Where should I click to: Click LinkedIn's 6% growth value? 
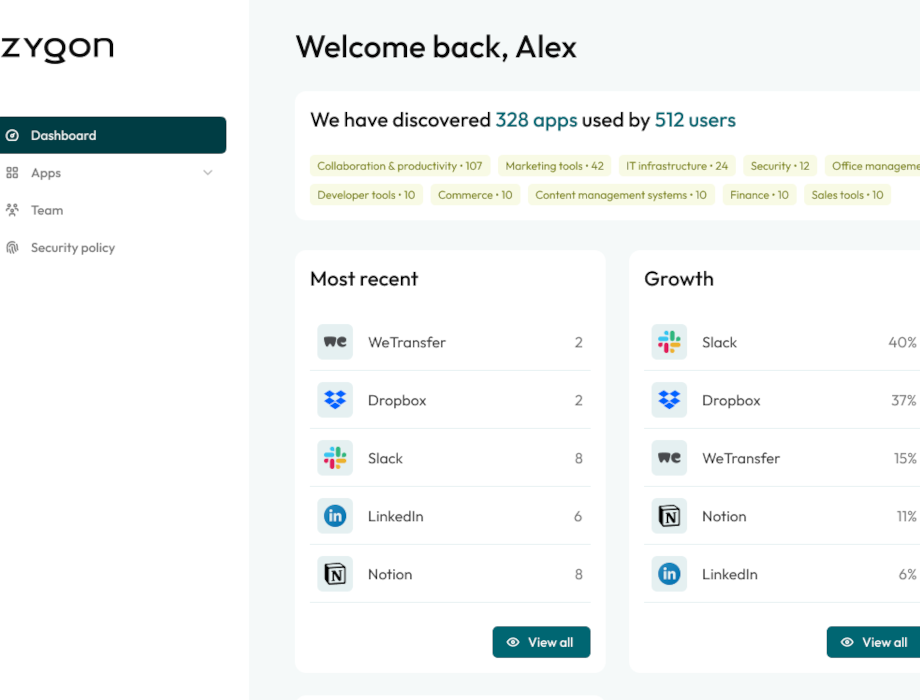tap(908, 574)
